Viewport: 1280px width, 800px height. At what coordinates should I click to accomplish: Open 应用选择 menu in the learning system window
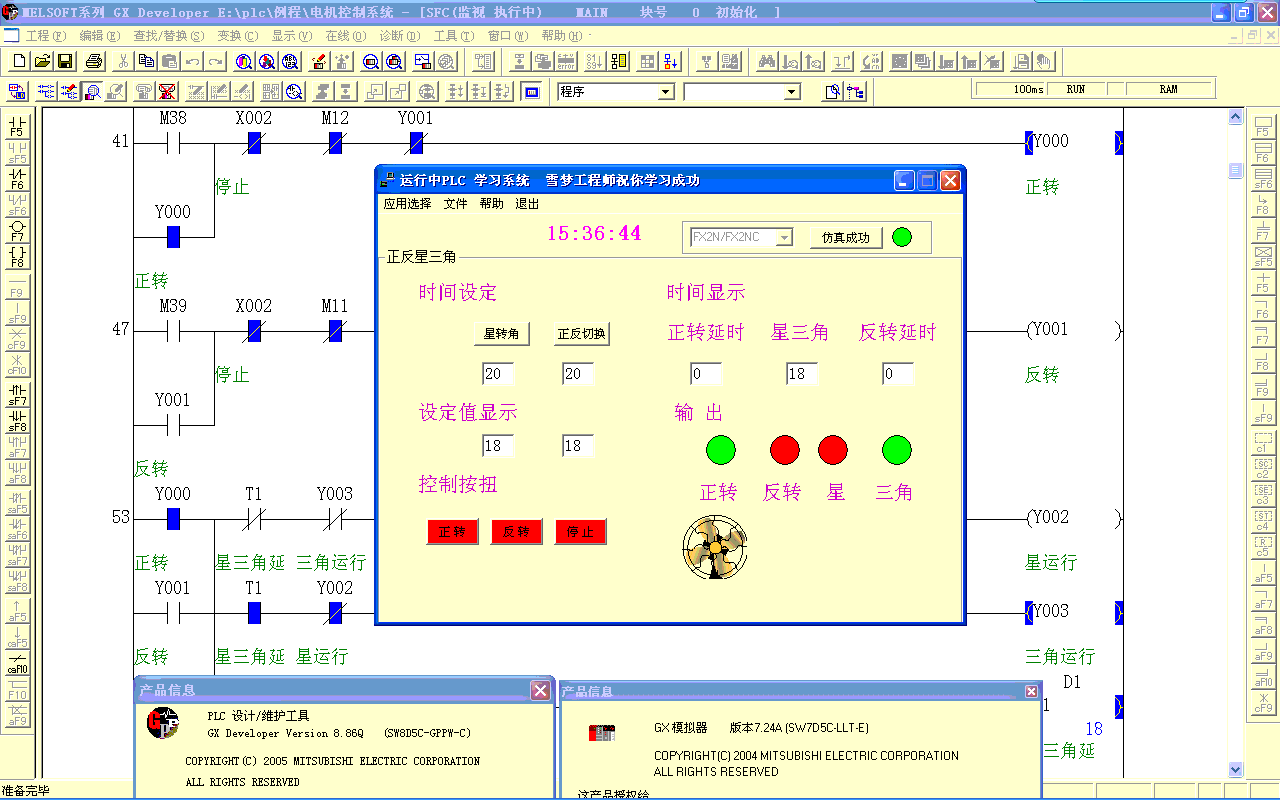click(407, 204)
